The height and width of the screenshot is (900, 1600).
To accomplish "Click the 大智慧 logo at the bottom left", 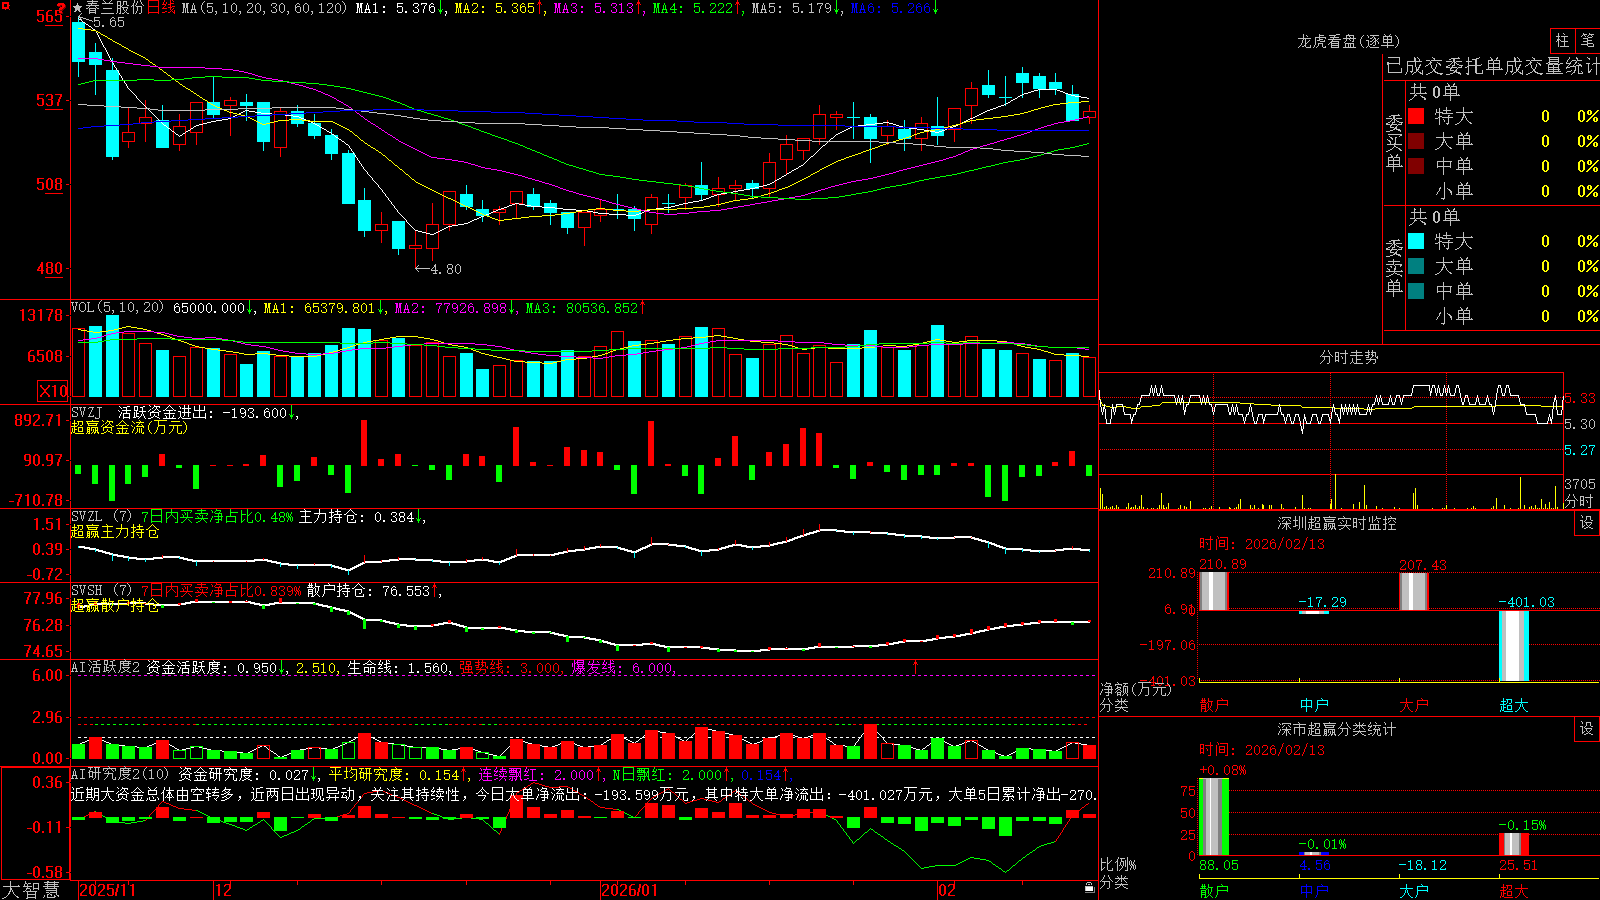I will point(31,889).
